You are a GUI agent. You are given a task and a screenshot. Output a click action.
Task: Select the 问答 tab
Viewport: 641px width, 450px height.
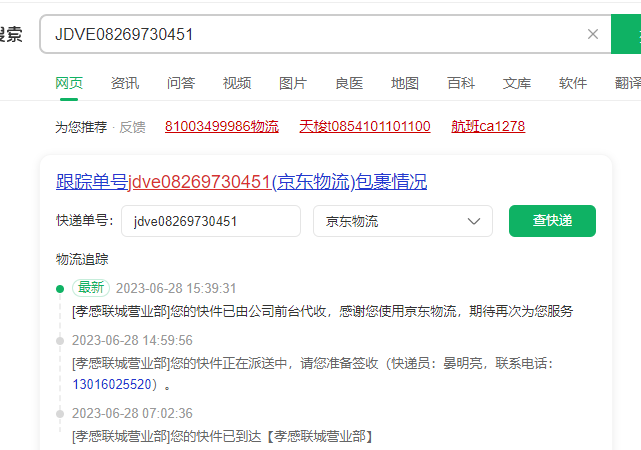tap(181, 83)
